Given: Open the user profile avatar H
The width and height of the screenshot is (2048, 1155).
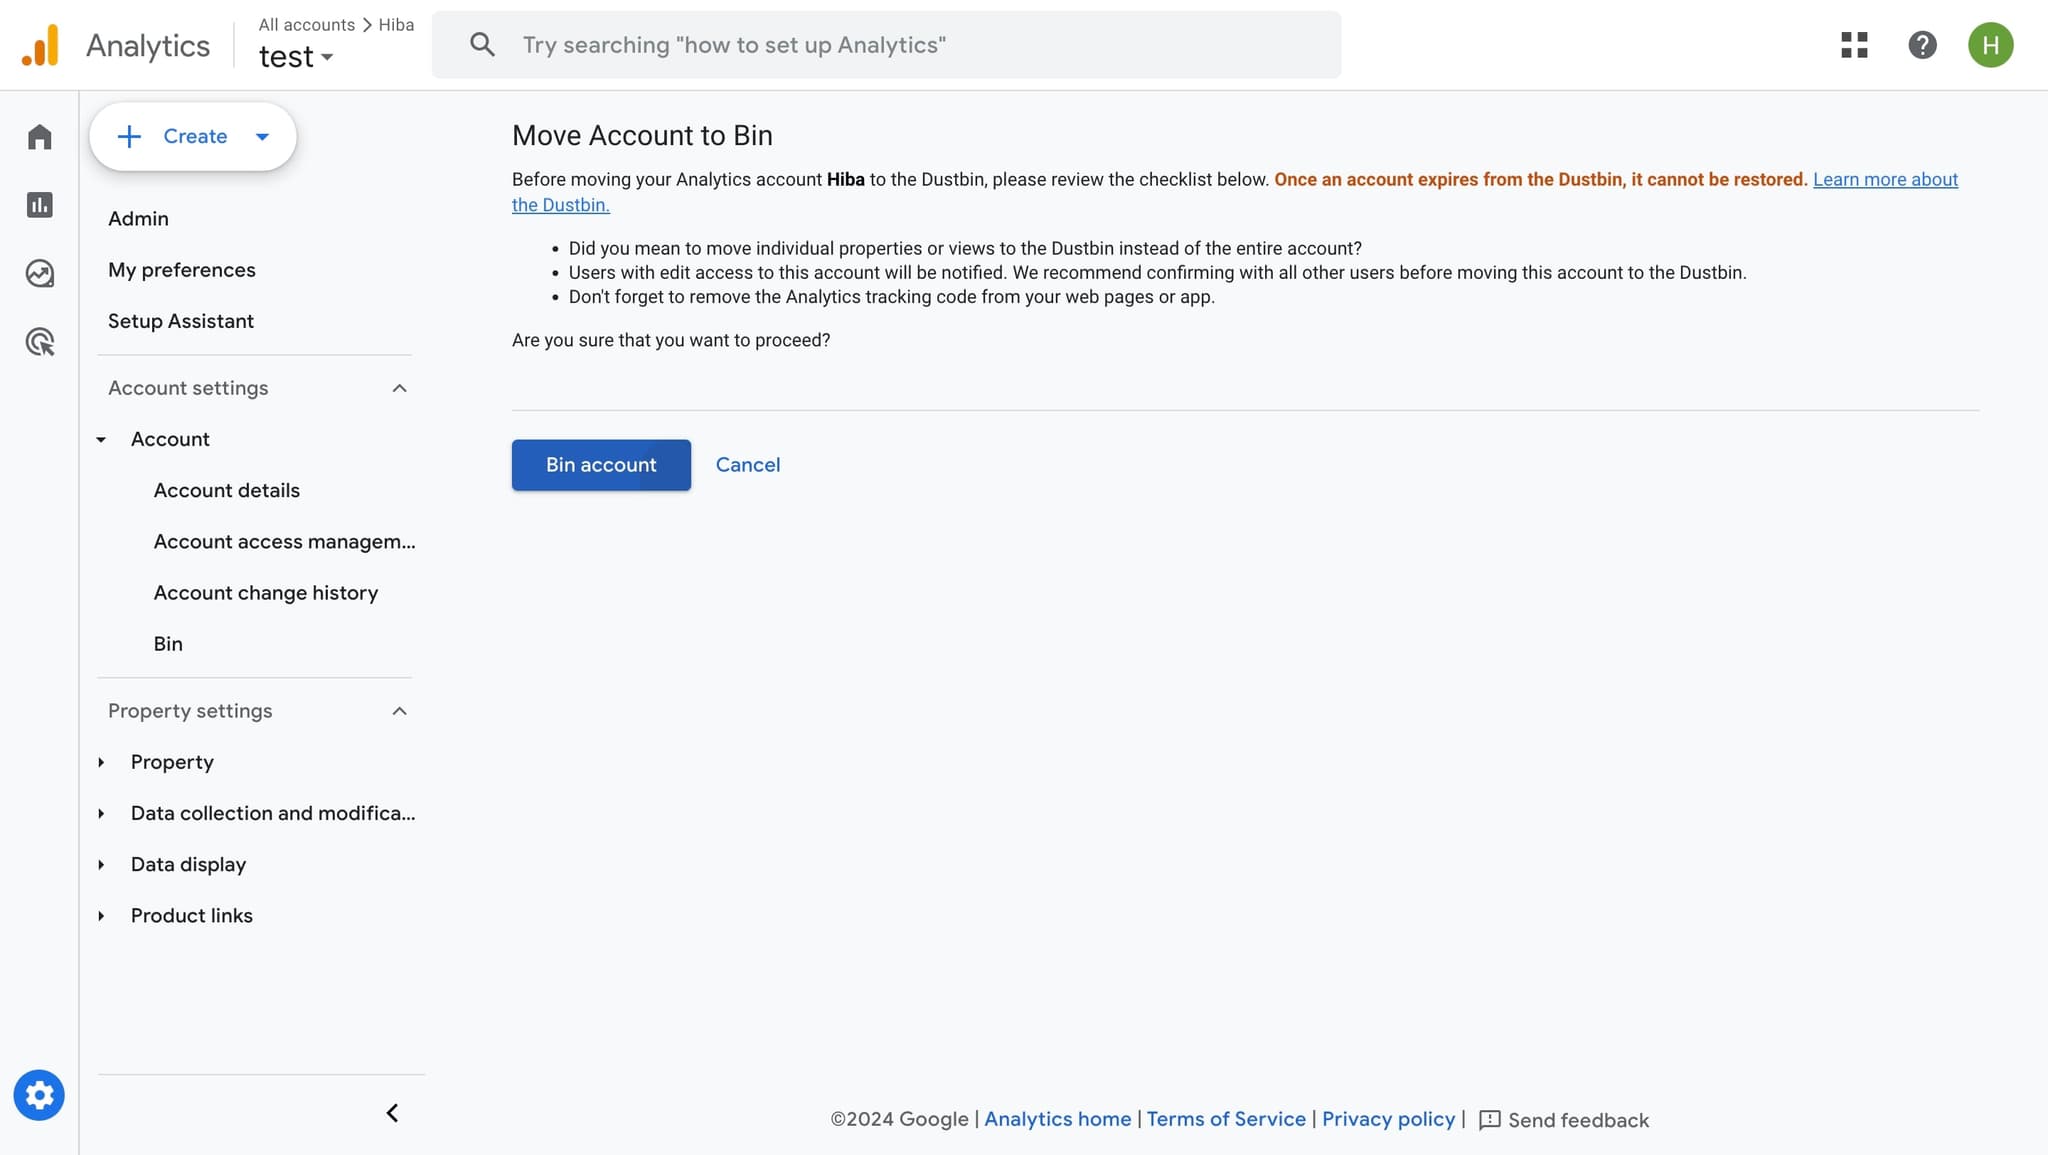Looking at the screenshot, I should click(x=1990, y=45).
